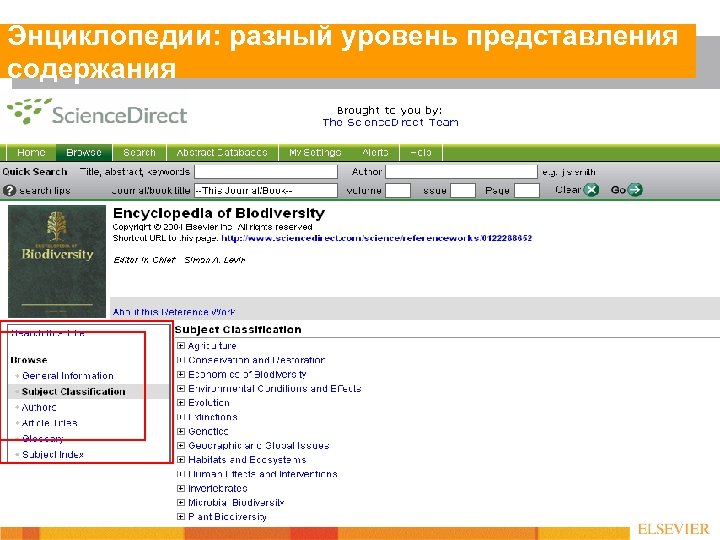Open the search tips help icon

coord(9,190)
